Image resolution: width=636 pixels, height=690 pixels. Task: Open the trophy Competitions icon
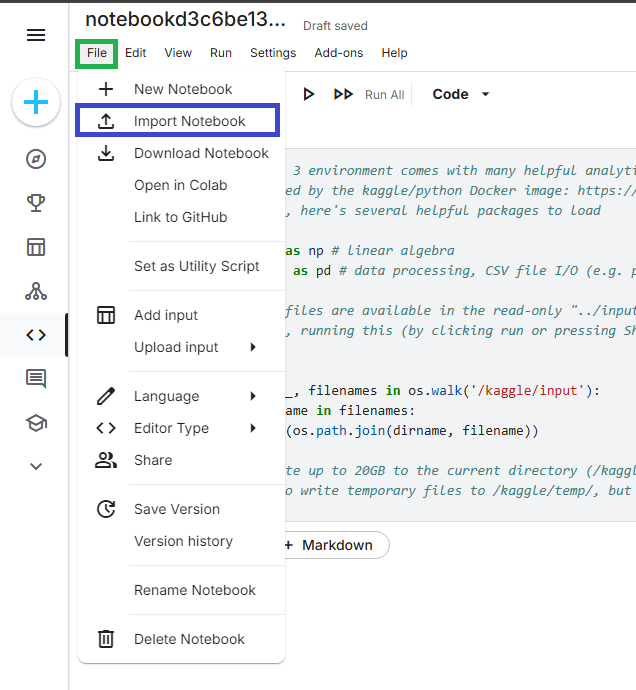(36, 203)
